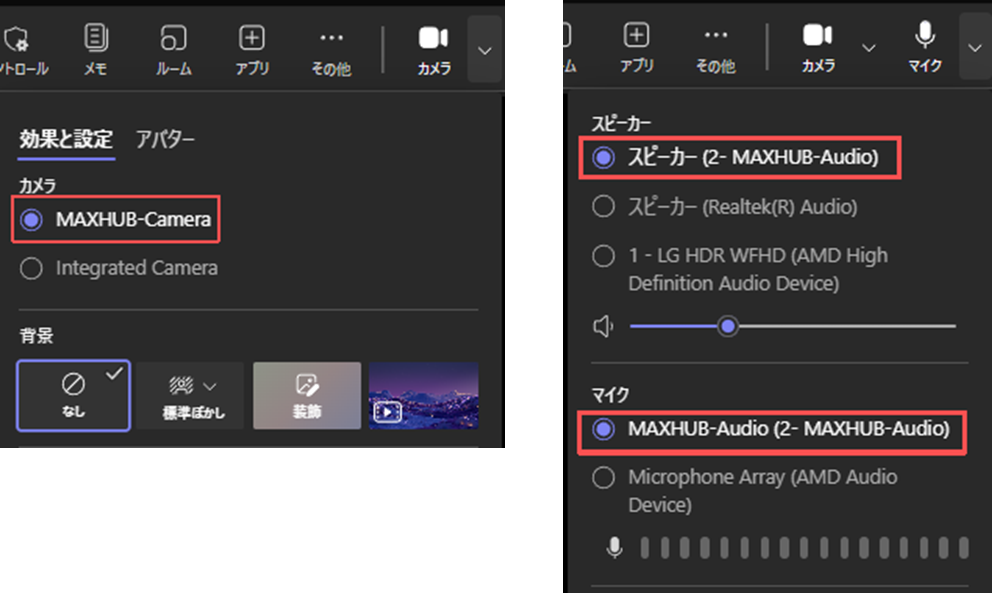Screen dimensions: 992x593
Task: Choose the night mountain video background
Action: coord(423,396)
